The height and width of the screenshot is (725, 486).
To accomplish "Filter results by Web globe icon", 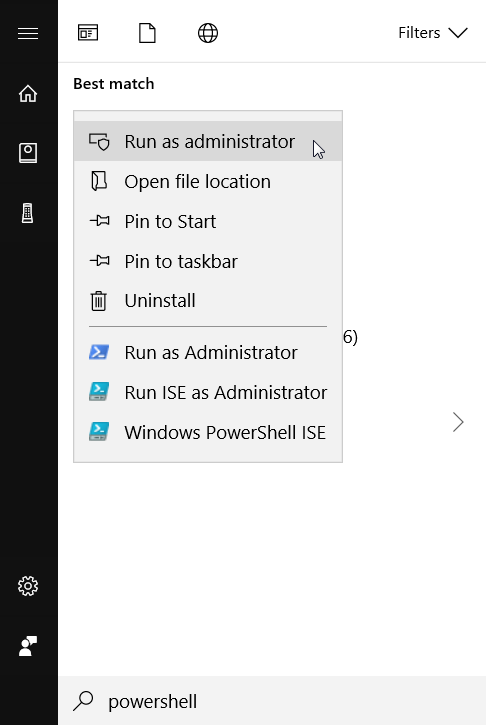I will (208, 33).
